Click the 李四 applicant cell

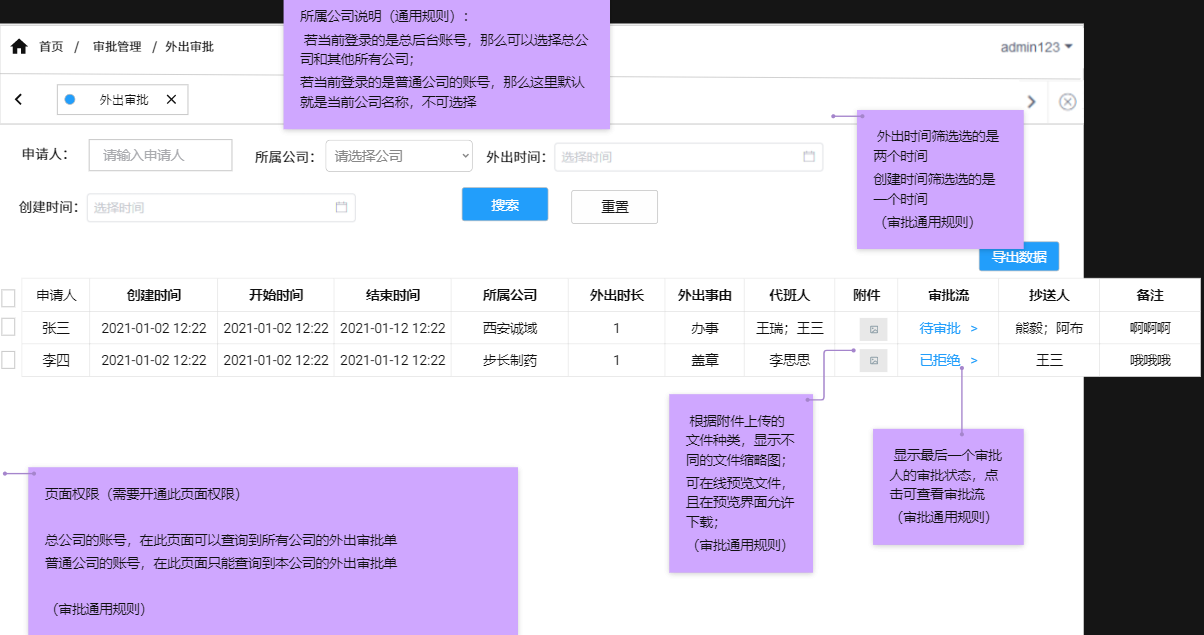(x=56, y=360)
